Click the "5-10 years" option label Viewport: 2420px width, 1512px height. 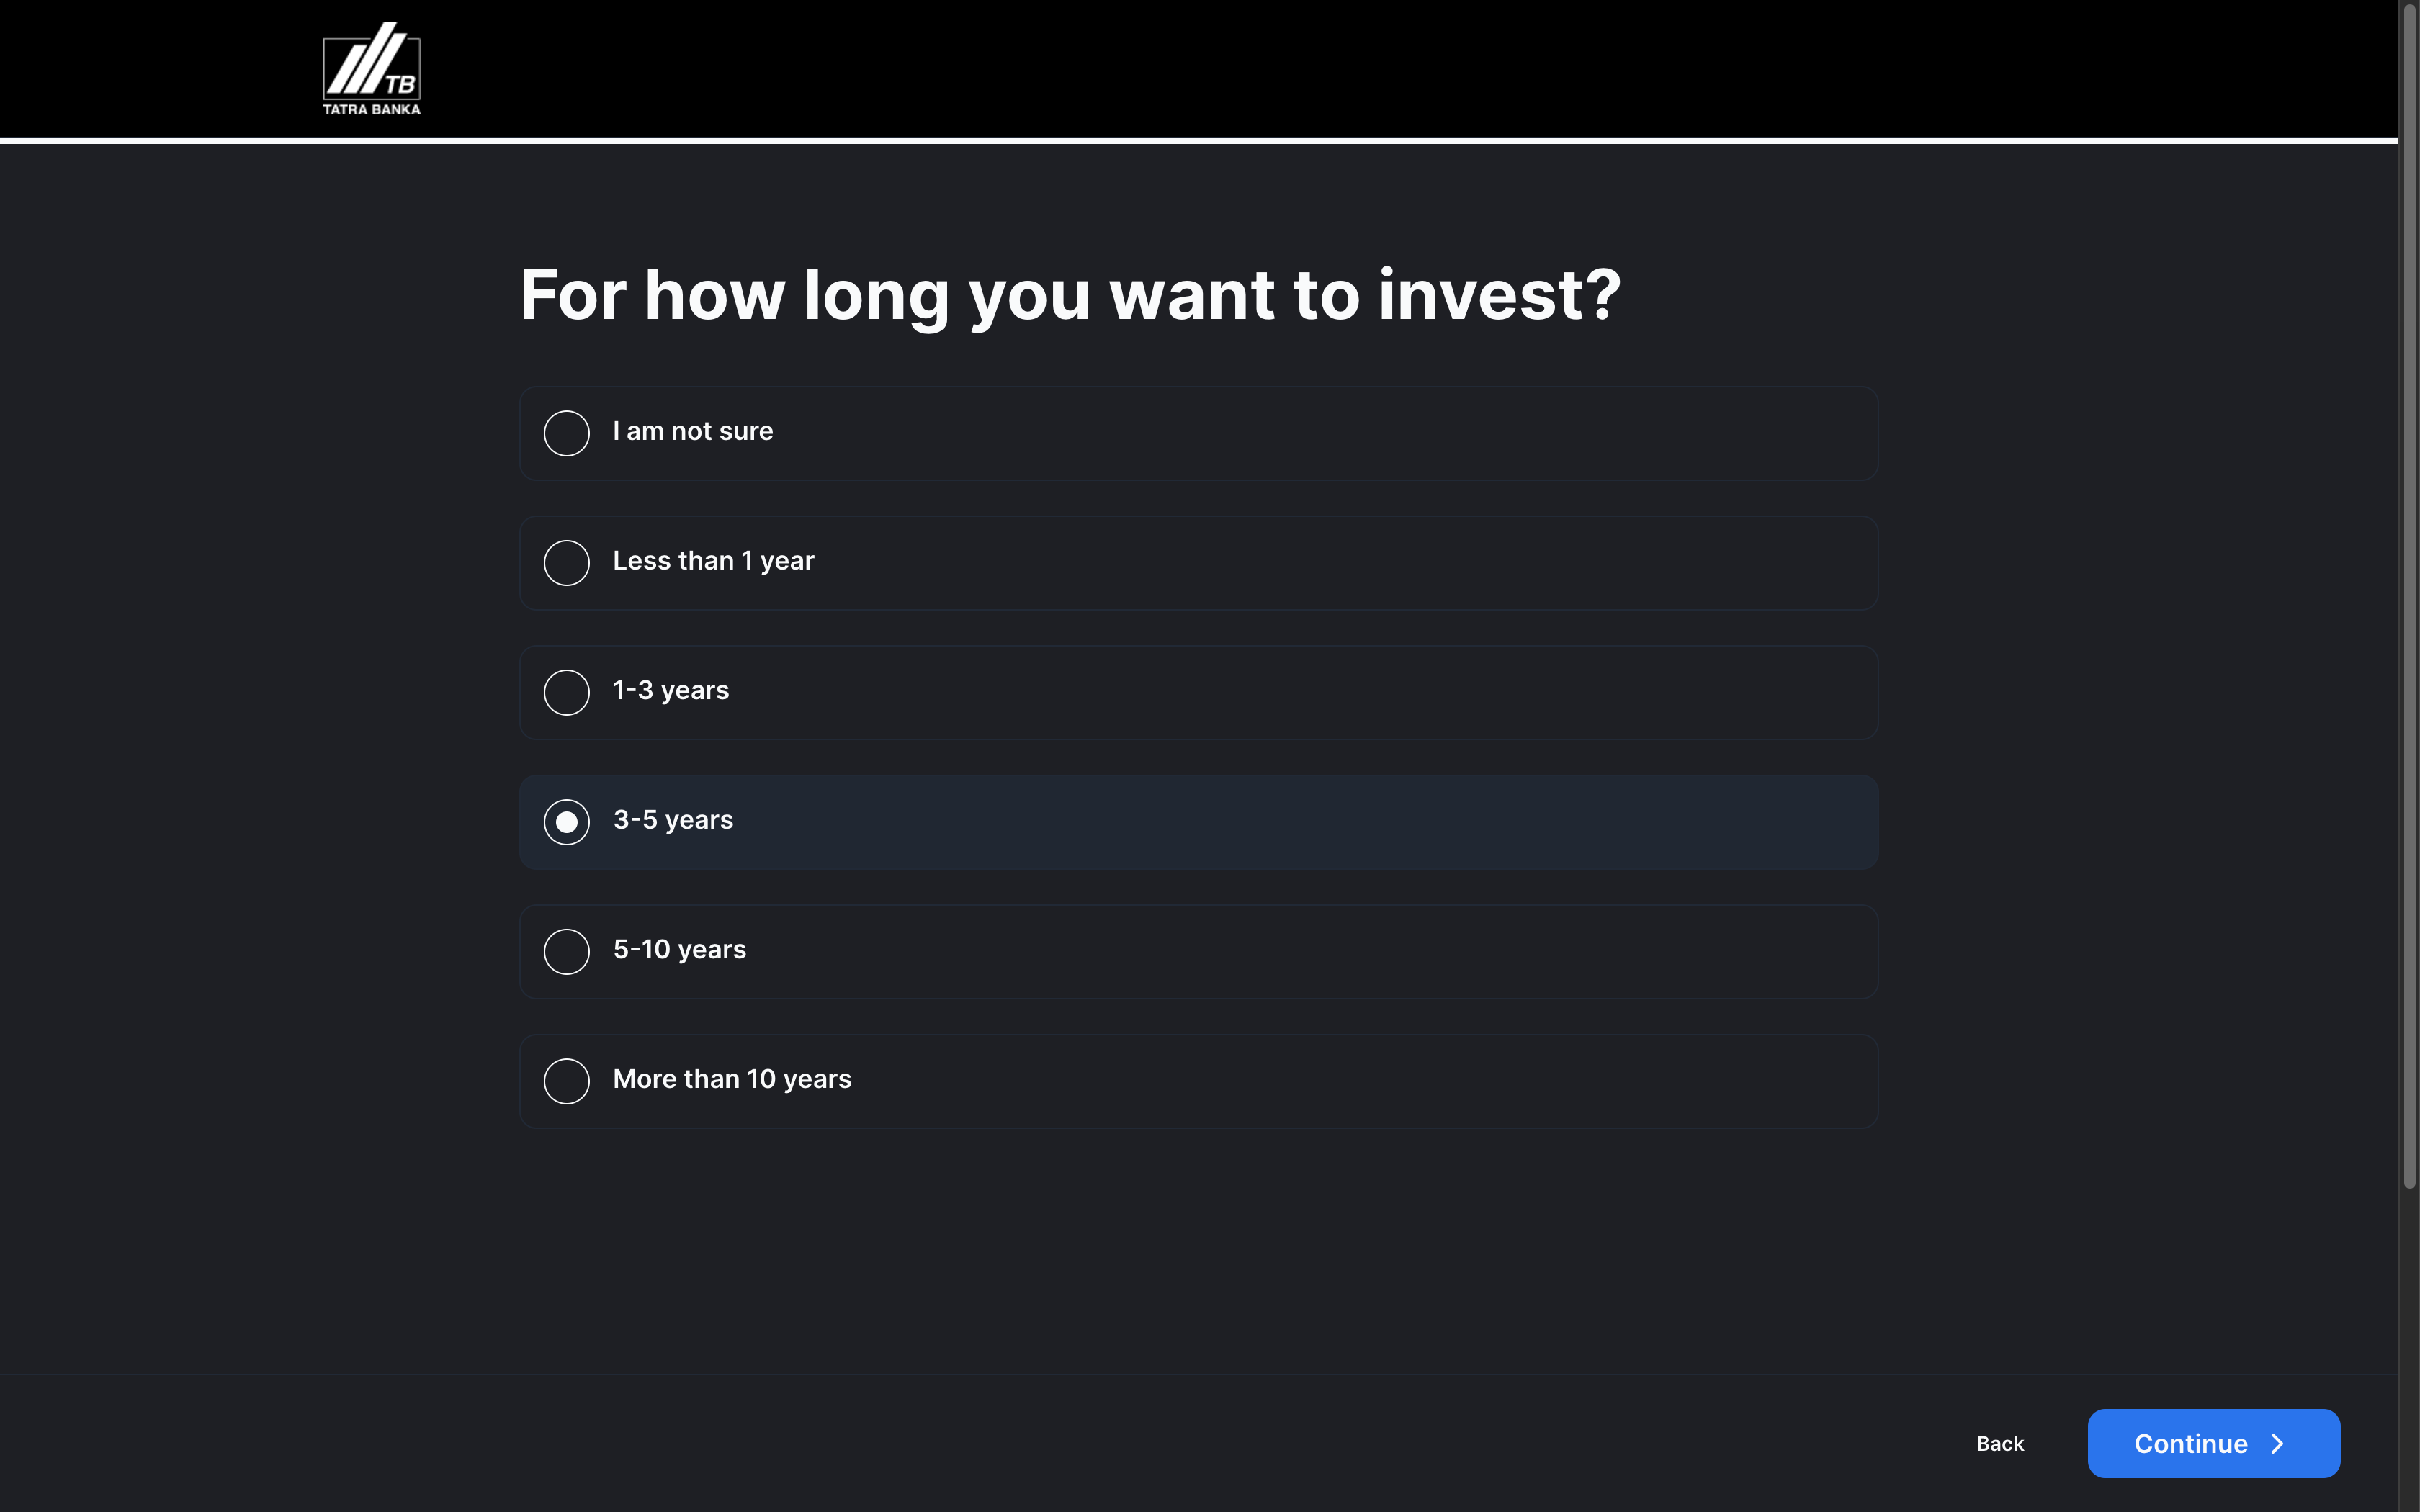point(679,950)
